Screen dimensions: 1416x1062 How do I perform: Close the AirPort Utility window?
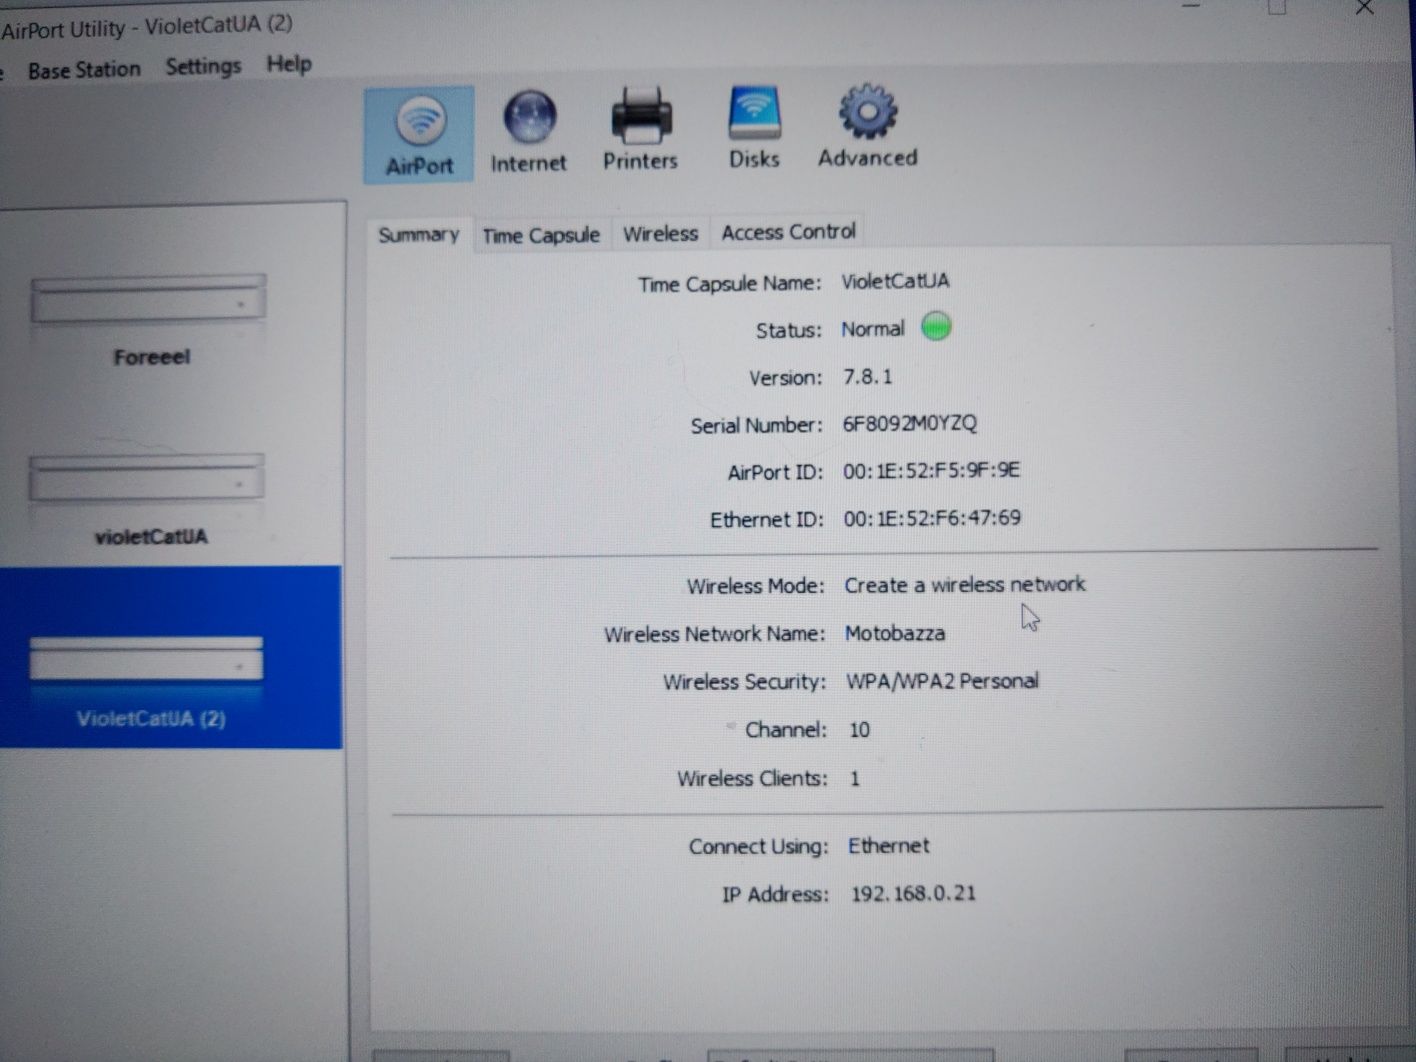pyautogui.click(x=1364, y=8)
